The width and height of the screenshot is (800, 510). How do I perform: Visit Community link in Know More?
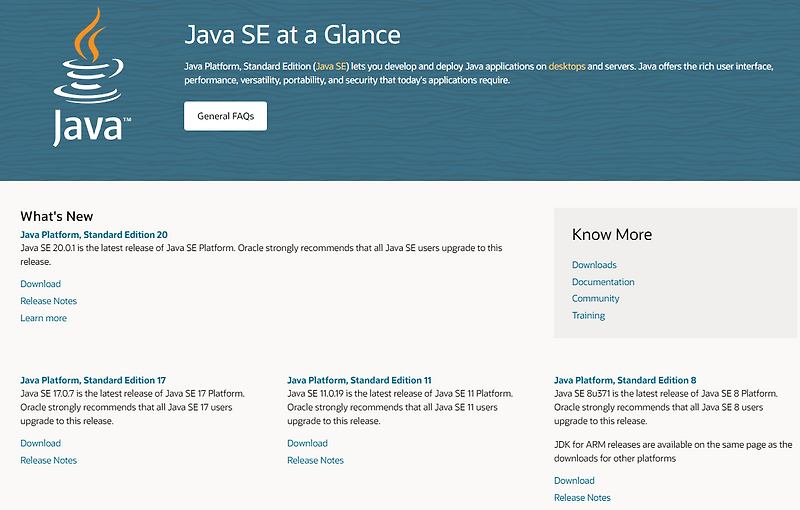pyautogui.click(x=596, y=299)
